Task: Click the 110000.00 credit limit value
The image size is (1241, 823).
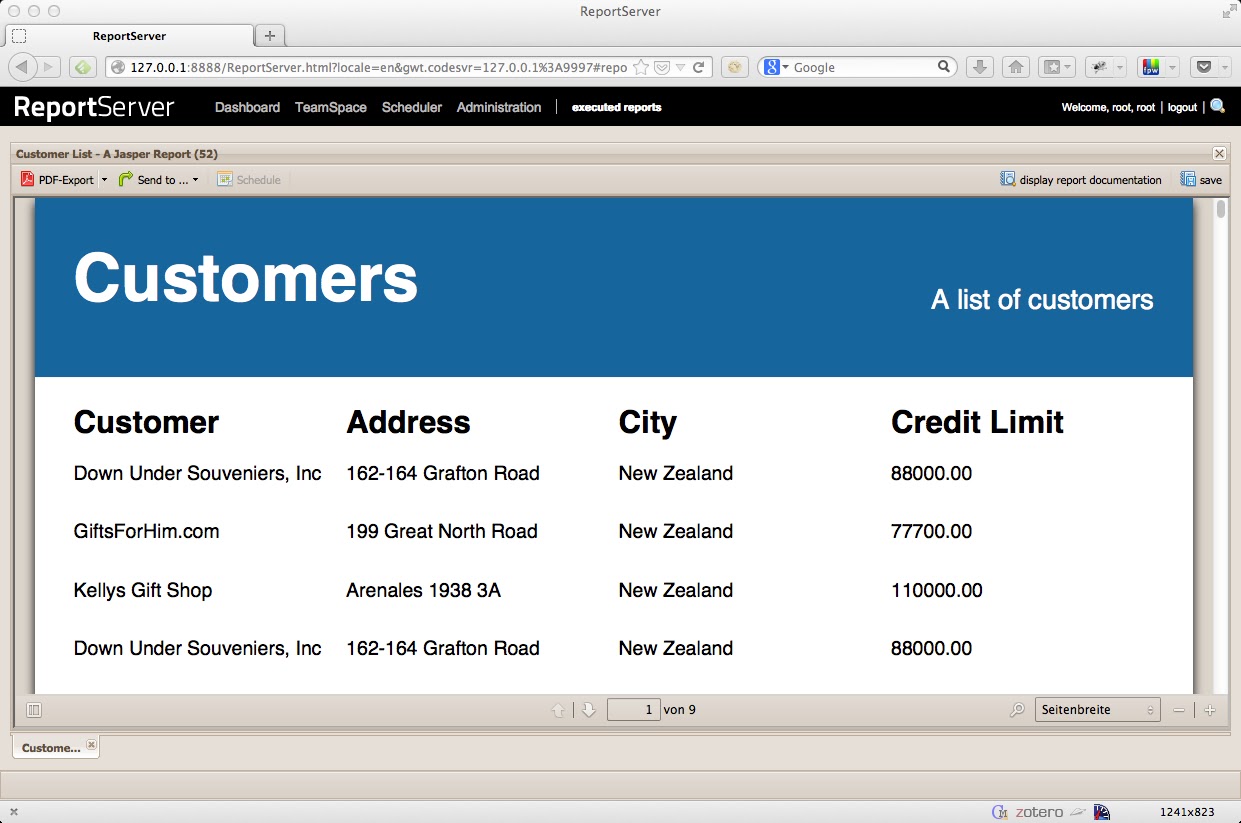Action: point(936,590)
